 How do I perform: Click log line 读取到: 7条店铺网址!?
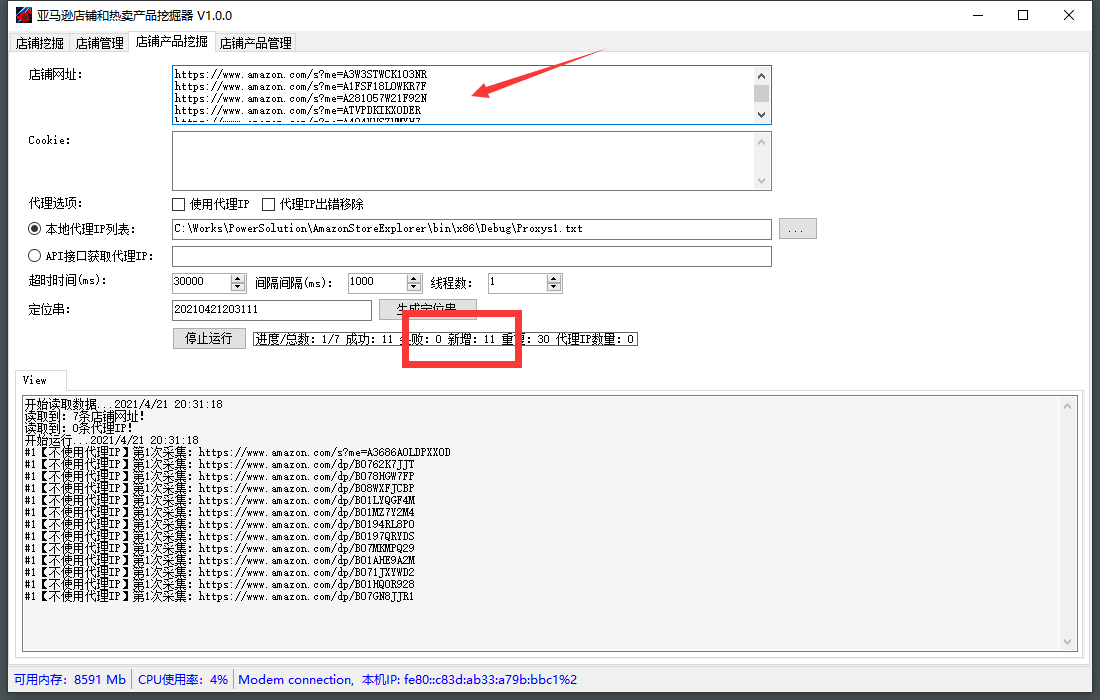click(84, 416)
